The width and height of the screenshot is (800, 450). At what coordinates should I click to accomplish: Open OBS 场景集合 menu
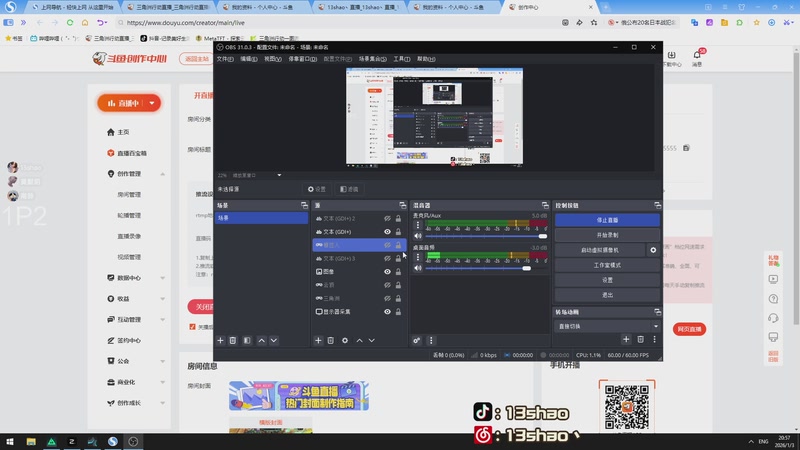[372, 59]
